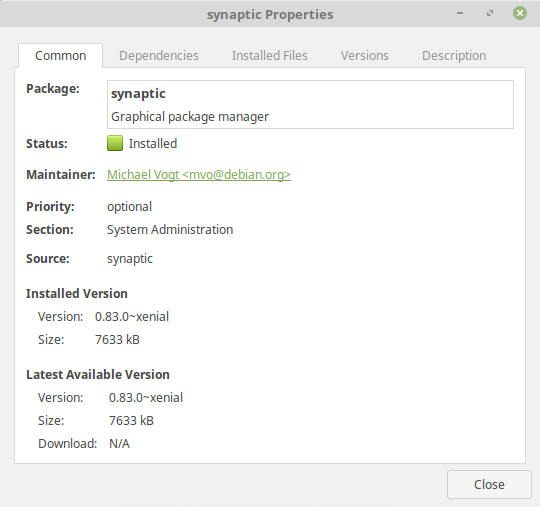Click the 'Status:' label
The image size is (540, 507).
click(x=47, y=144)
